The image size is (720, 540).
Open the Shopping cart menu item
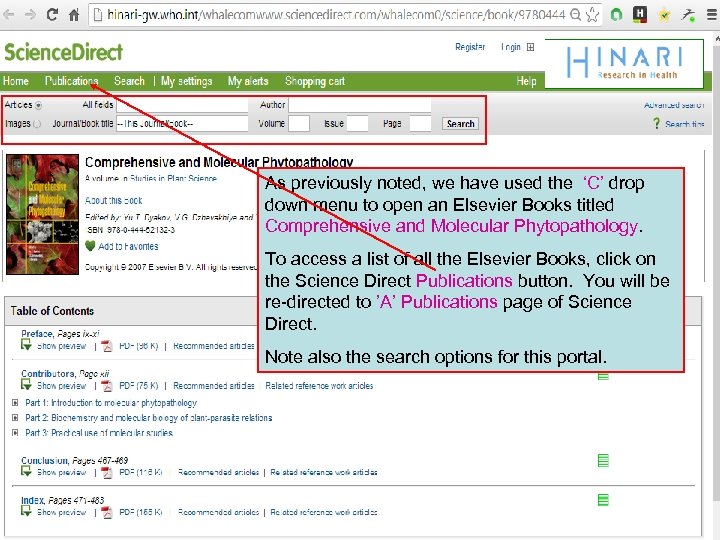pos(315,81)
